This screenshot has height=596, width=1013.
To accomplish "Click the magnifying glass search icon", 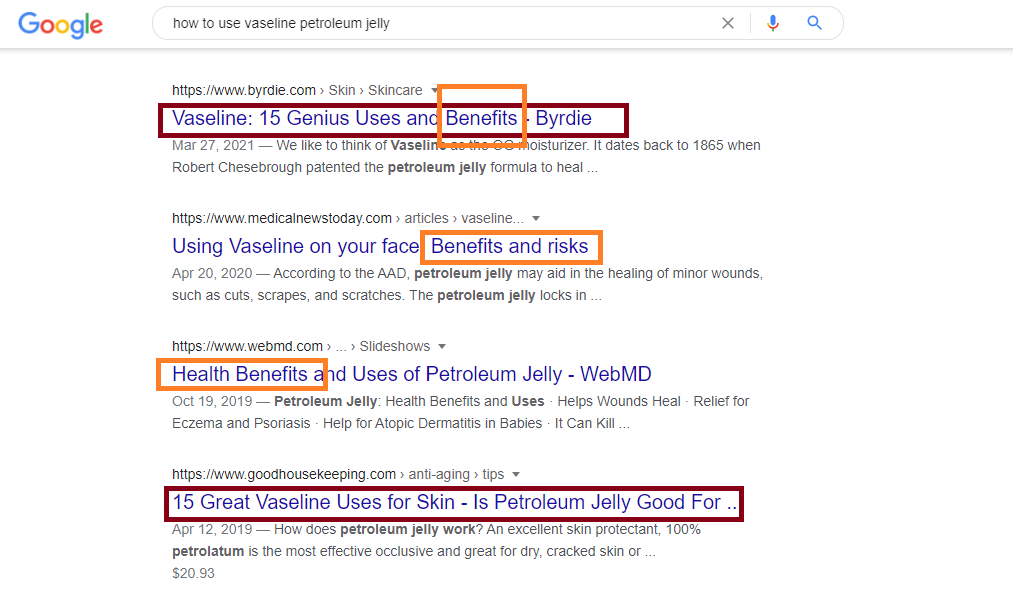I will [815, 23].
